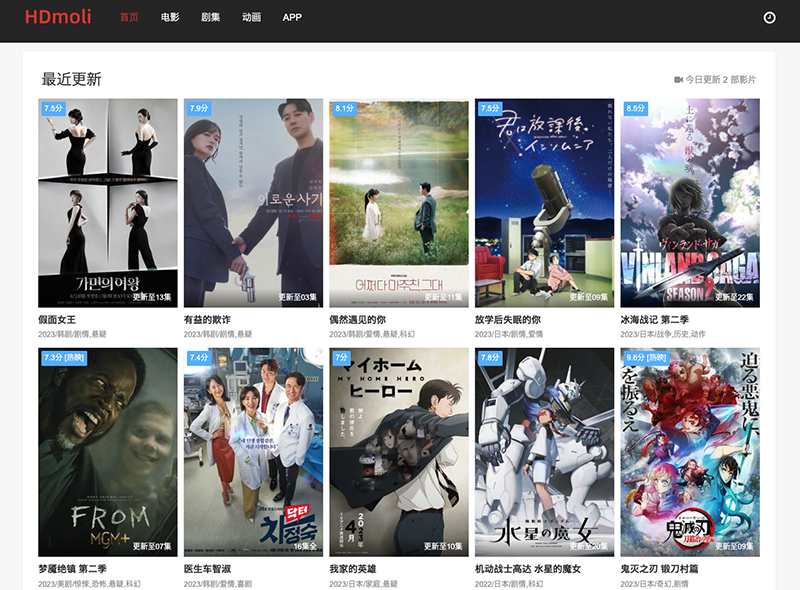Click the 2023/日本/家庭,悬疑 genre text

[363, 583]
